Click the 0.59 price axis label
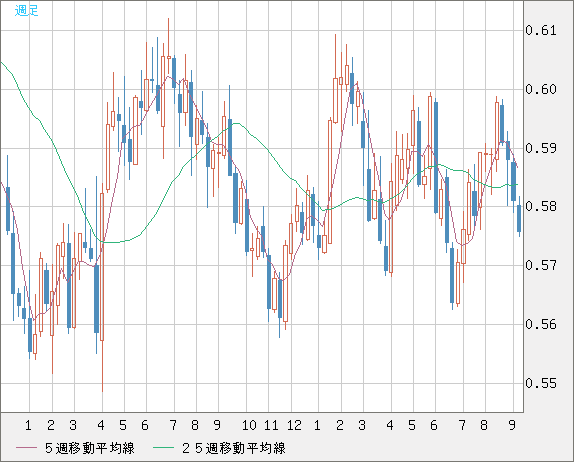Image resolution: width=574 pixels, height=462 pixels. coord(541,148)
